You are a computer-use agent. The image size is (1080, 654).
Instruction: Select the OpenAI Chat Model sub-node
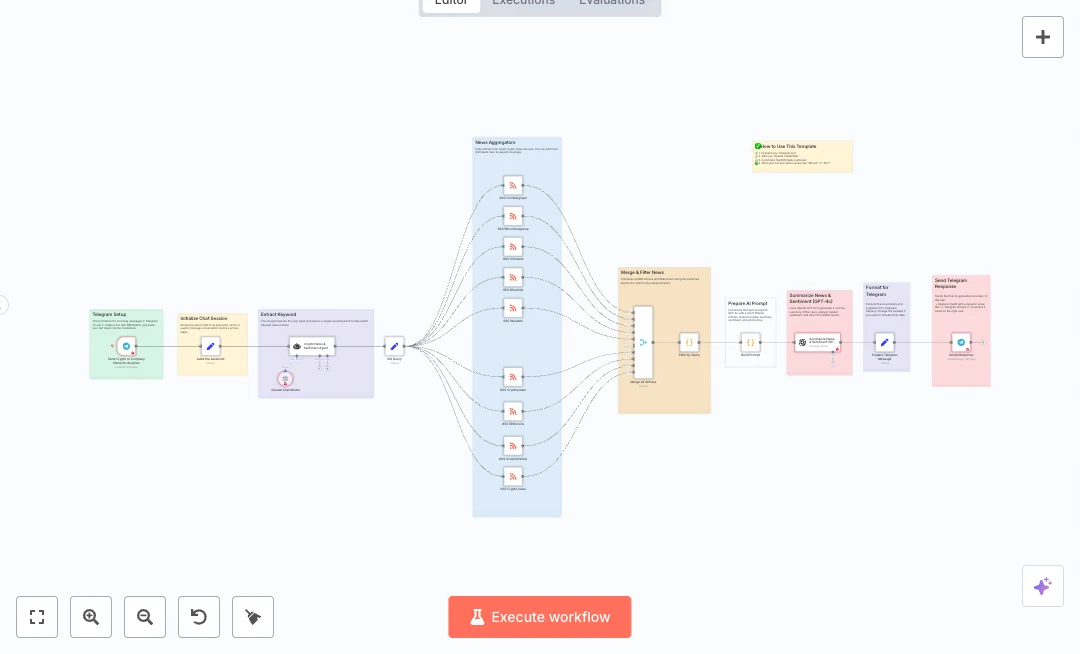(285, 377)
